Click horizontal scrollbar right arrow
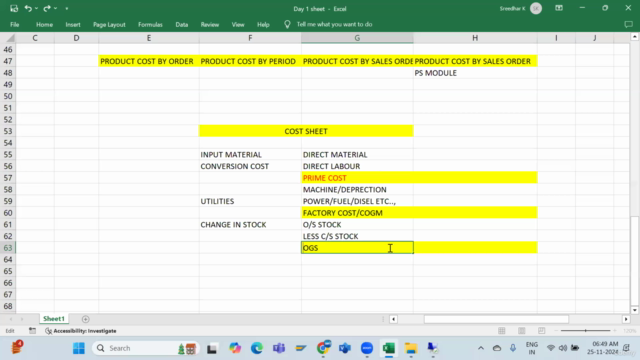 point(626,319)
